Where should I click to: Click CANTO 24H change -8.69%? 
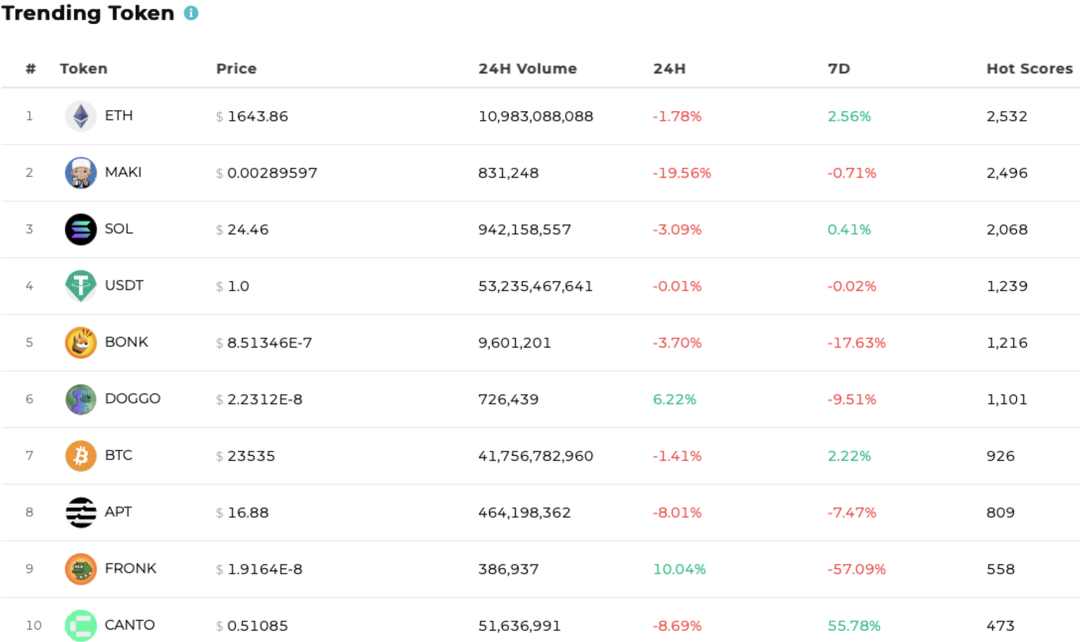tap(677, 625)
